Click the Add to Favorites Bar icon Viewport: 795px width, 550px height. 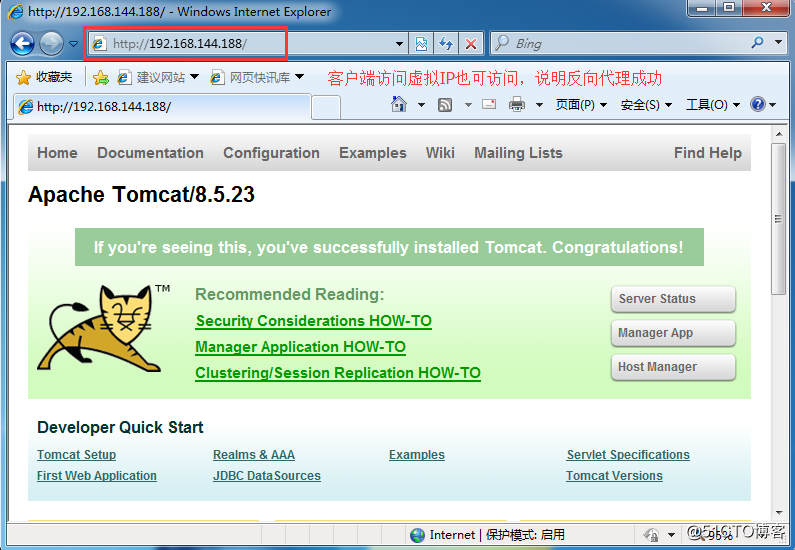click(x=101, y=78)
